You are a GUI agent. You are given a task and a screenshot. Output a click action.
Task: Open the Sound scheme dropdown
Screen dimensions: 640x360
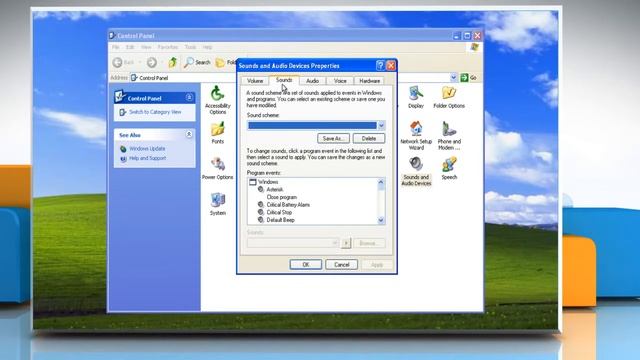click(x=381, y=125)
